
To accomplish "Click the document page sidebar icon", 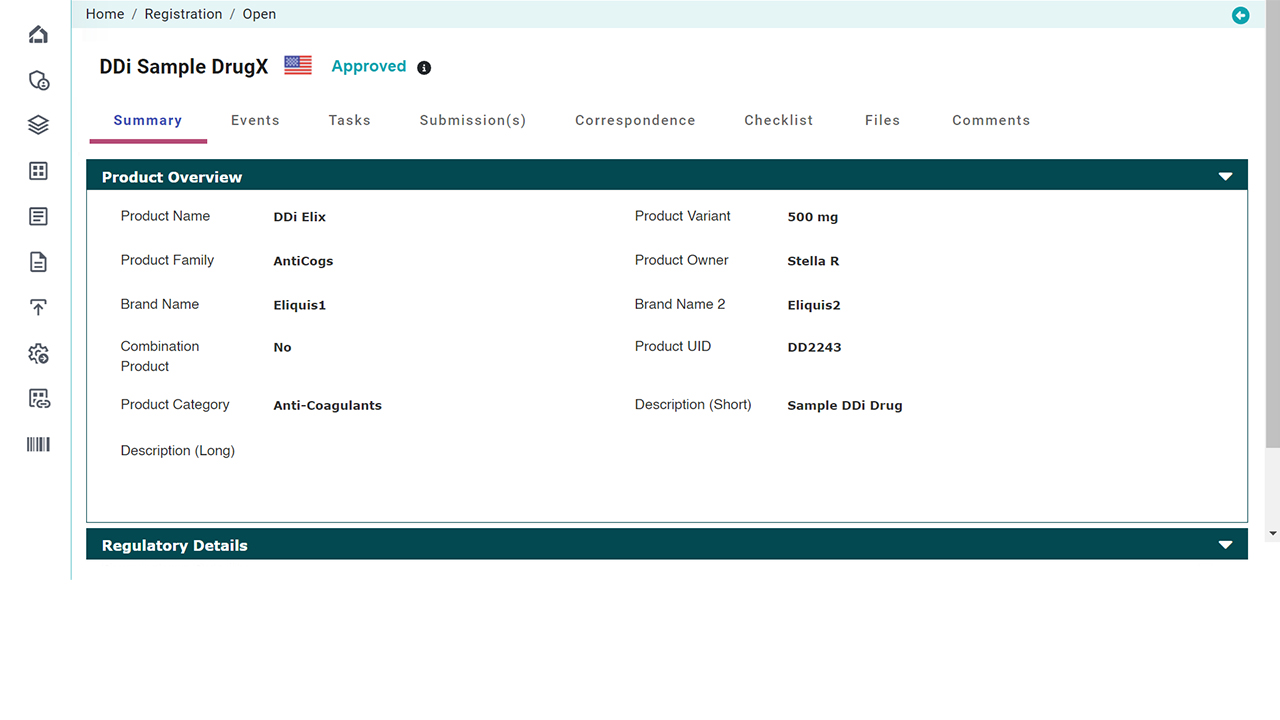I will 38,262.
